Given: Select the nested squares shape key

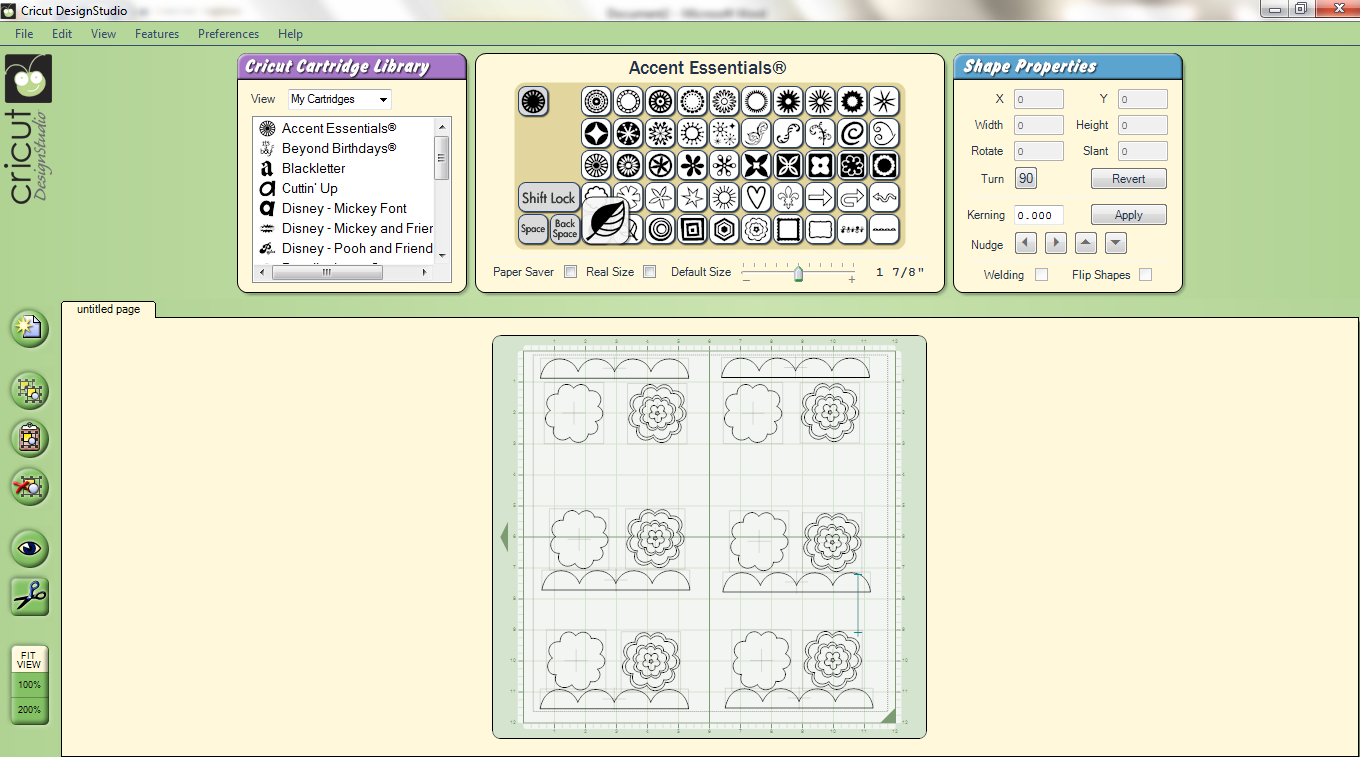Looking at the screenshot, I should click(x=692, y=229).
